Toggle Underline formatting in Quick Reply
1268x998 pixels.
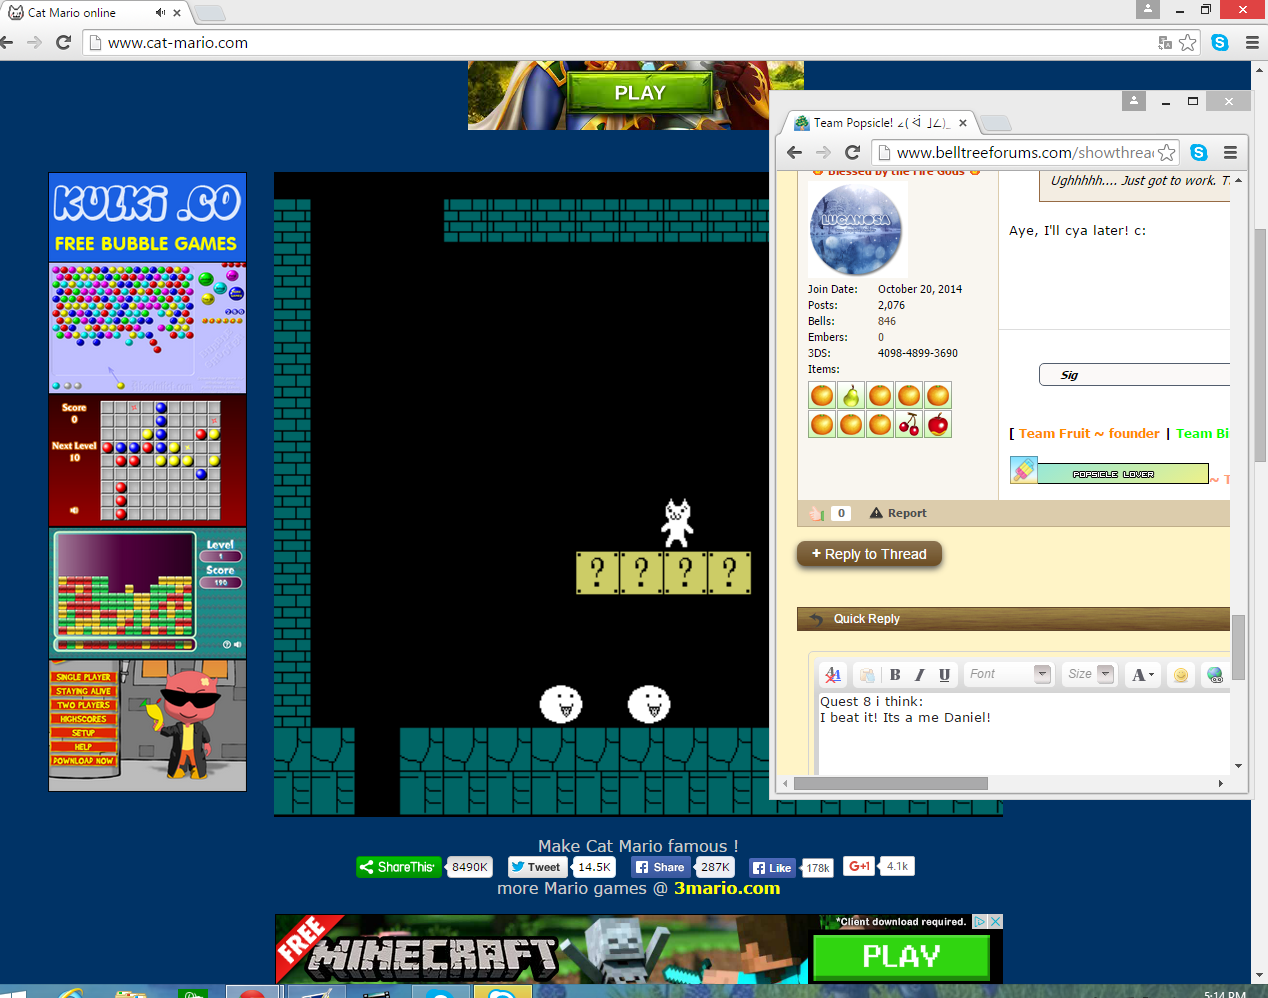point(944,675)
